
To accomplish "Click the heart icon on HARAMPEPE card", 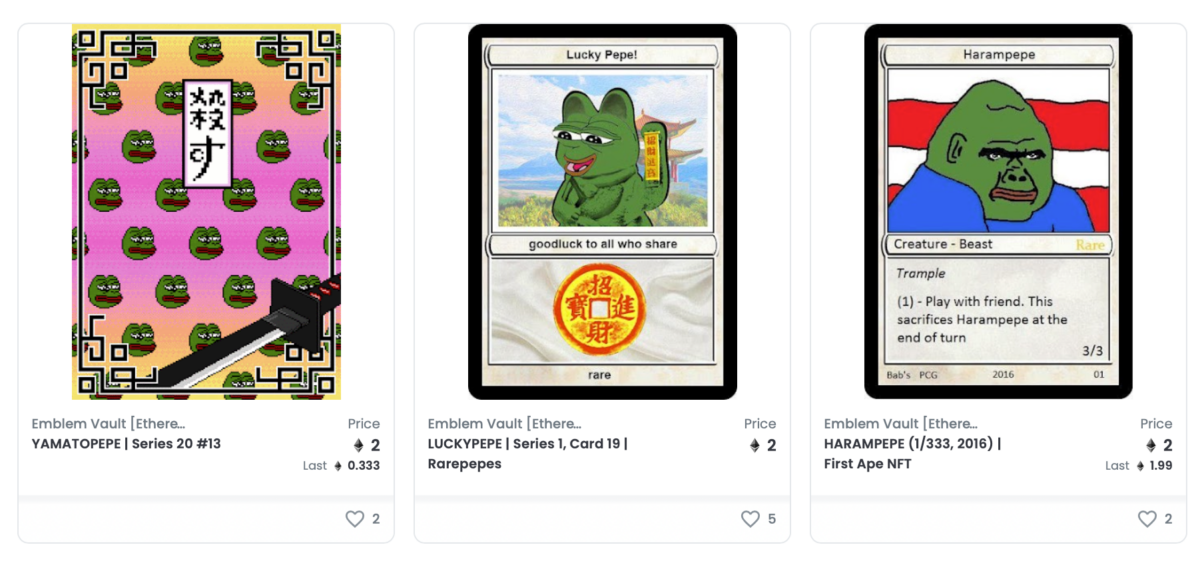I will [x=1147, y=519].
